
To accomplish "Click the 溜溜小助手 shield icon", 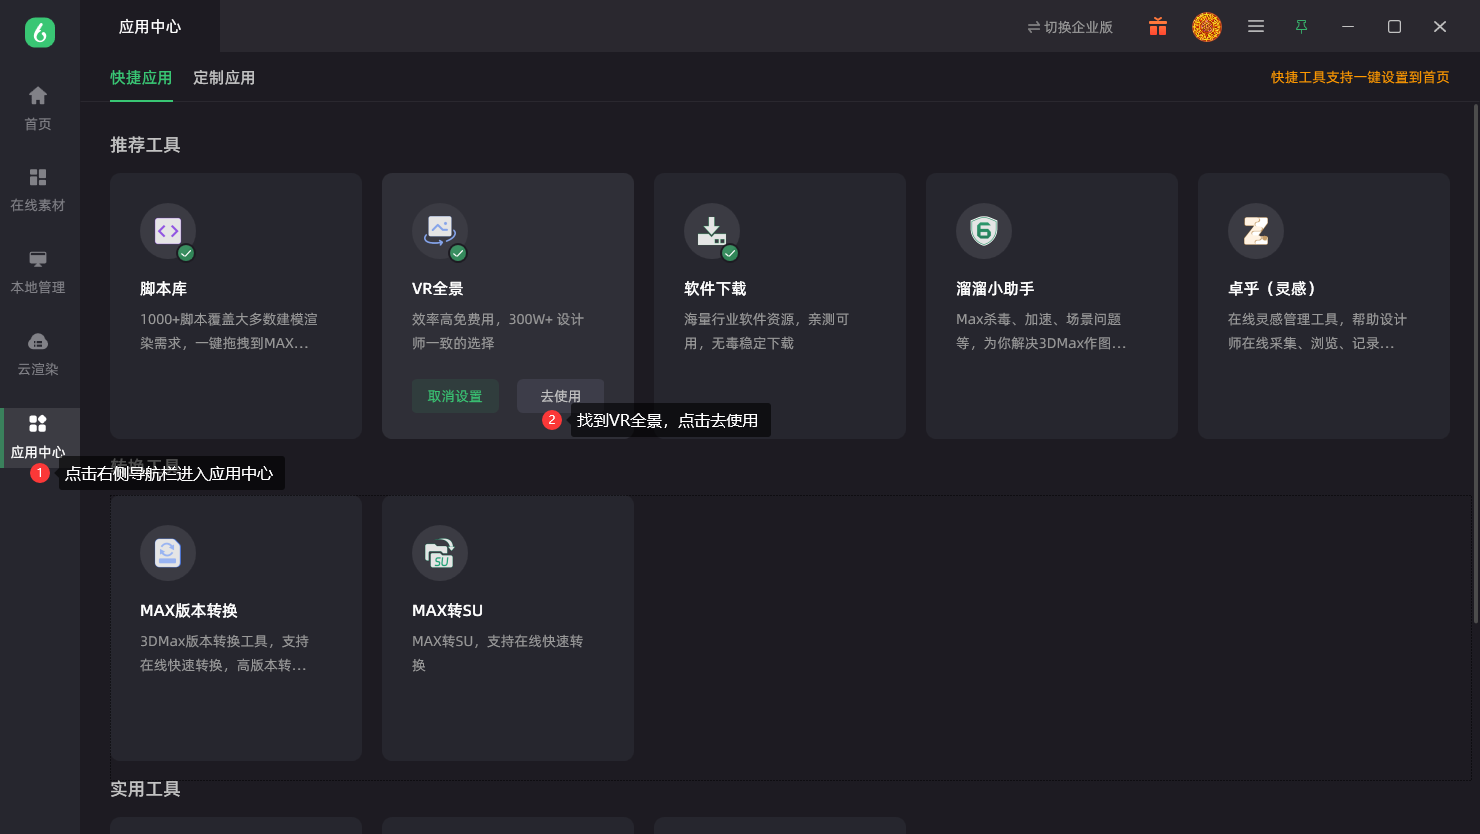I will point(984,231).
